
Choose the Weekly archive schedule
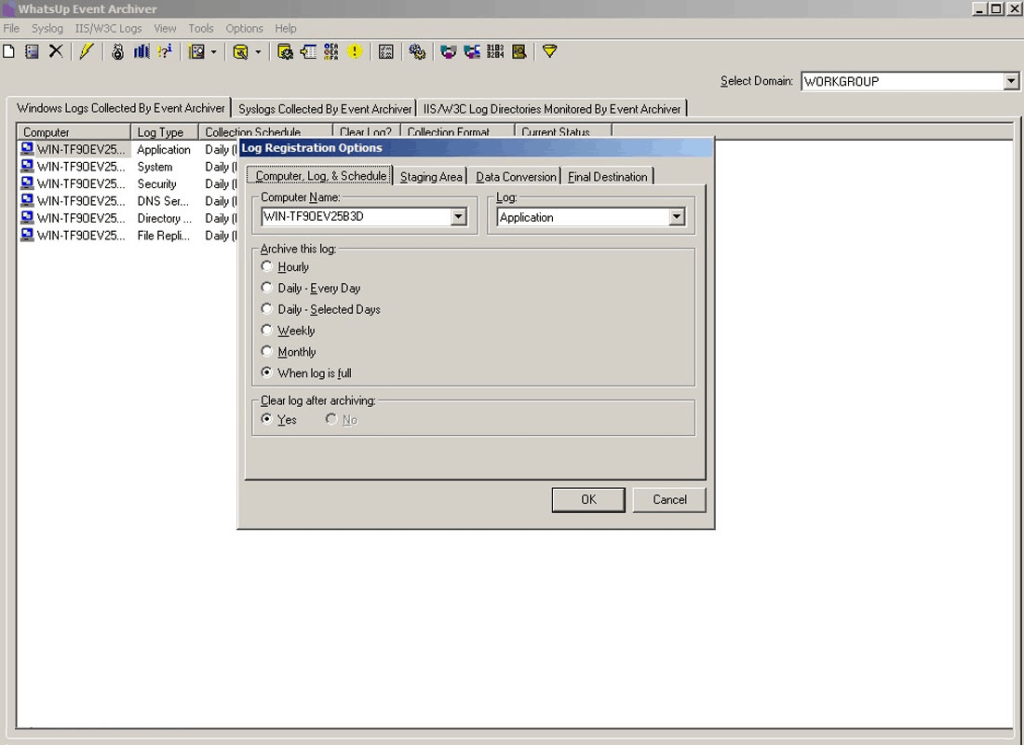pos(267,330)
